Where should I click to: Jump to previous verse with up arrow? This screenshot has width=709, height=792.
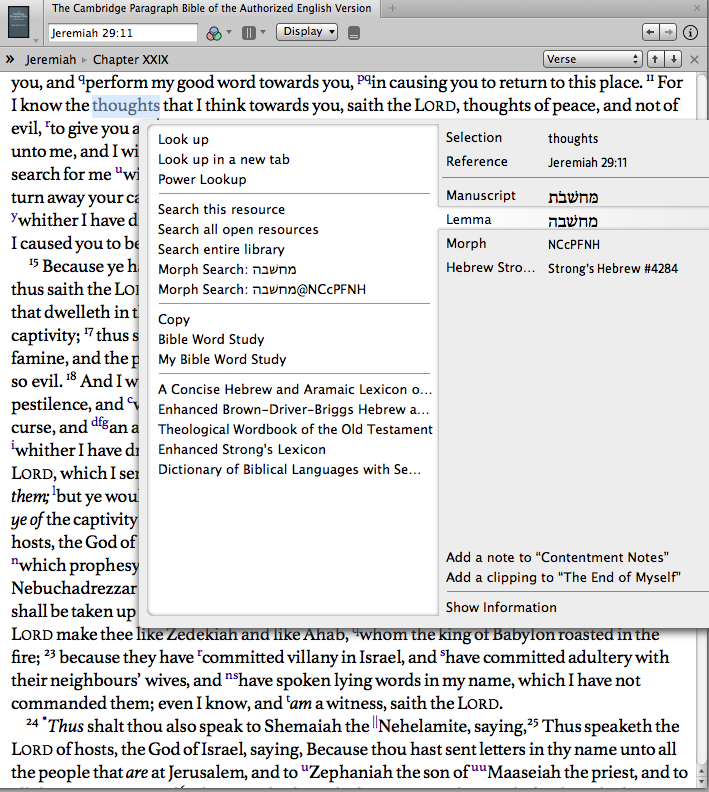(655, 59)
